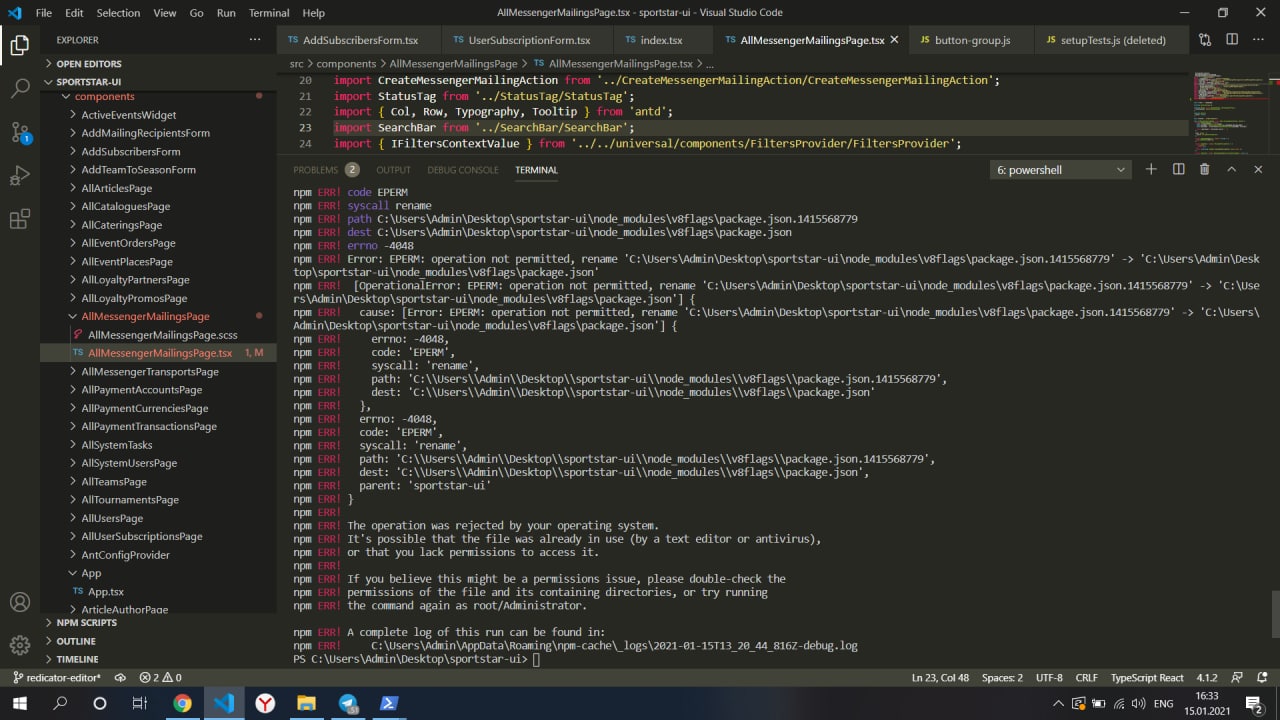The image size is (1280, 720).
Task: Open the Extensions view icon
Action: 19,220
